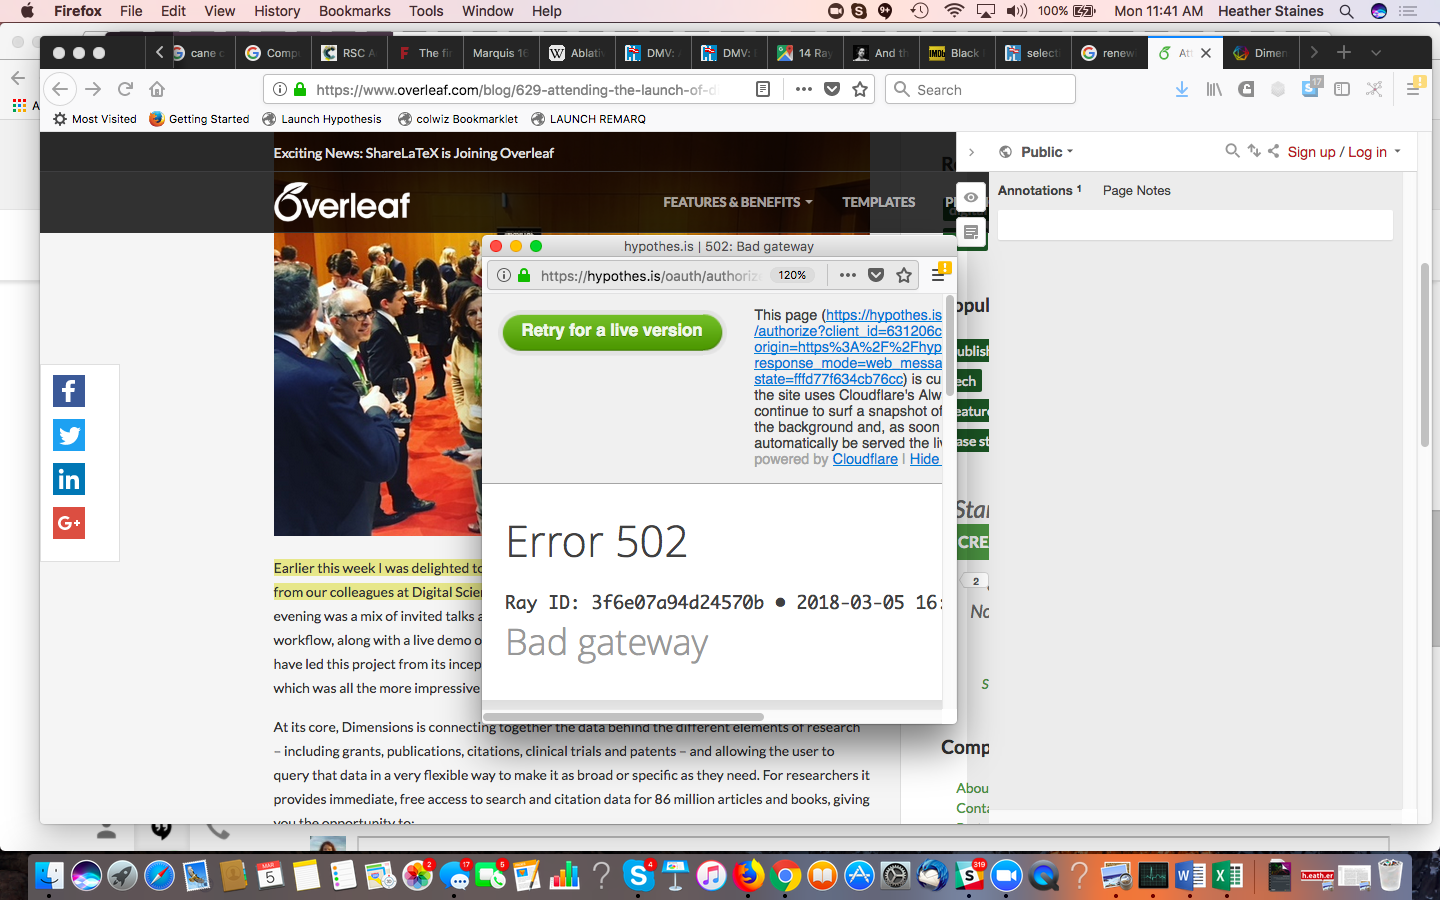This screenshot has width=1440, height=900.
Task: Bookmark the Overleaf page with star
Action: (x=860, y=89)
